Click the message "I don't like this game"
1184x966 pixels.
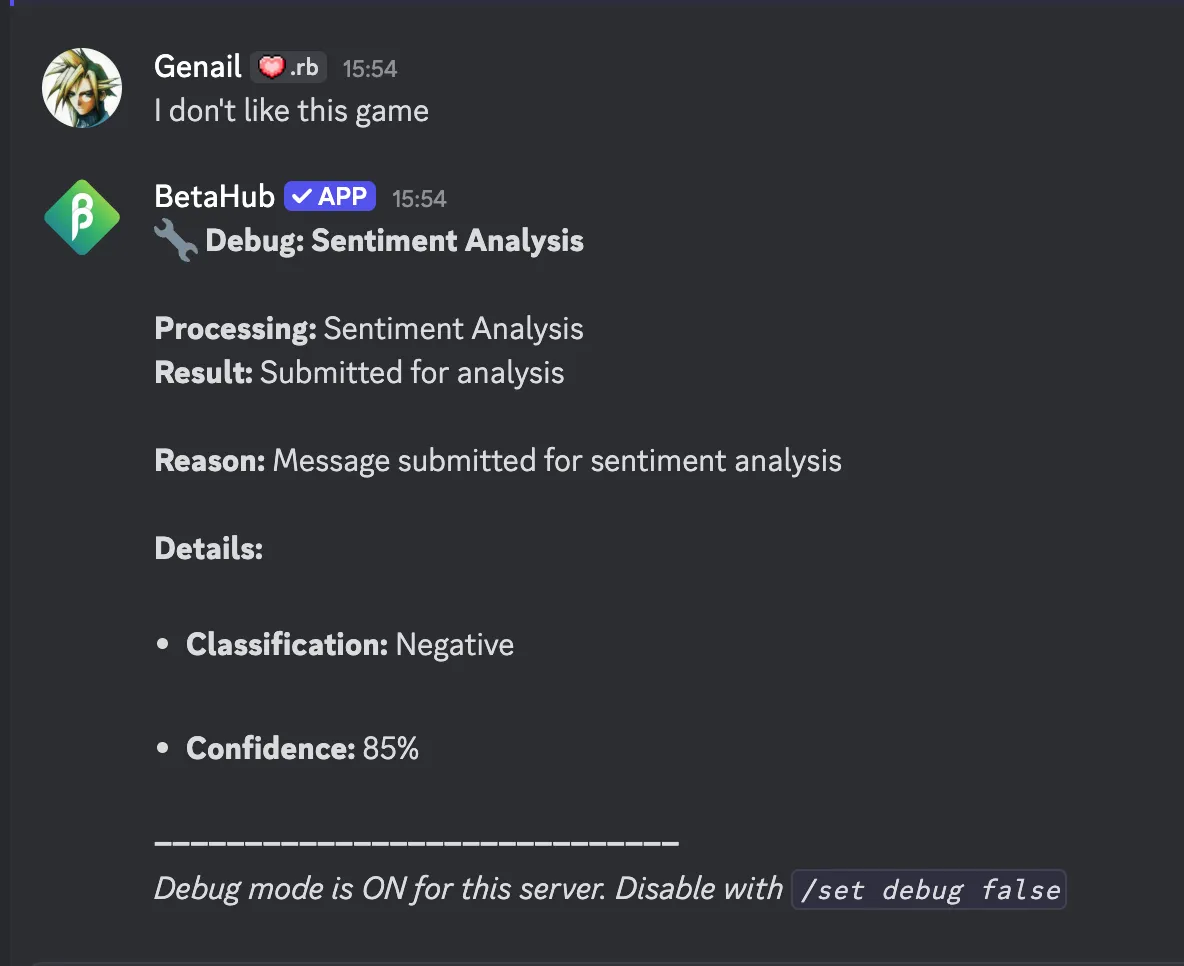coord(292,110)
